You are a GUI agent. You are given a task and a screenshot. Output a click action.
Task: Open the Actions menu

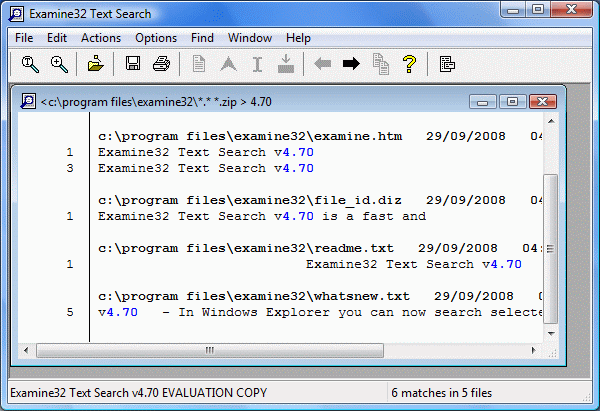tap(101, 38)
